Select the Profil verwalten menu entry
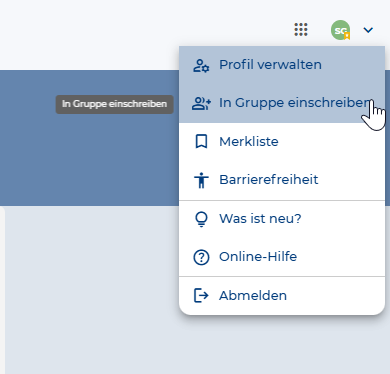 click(282, 65)
